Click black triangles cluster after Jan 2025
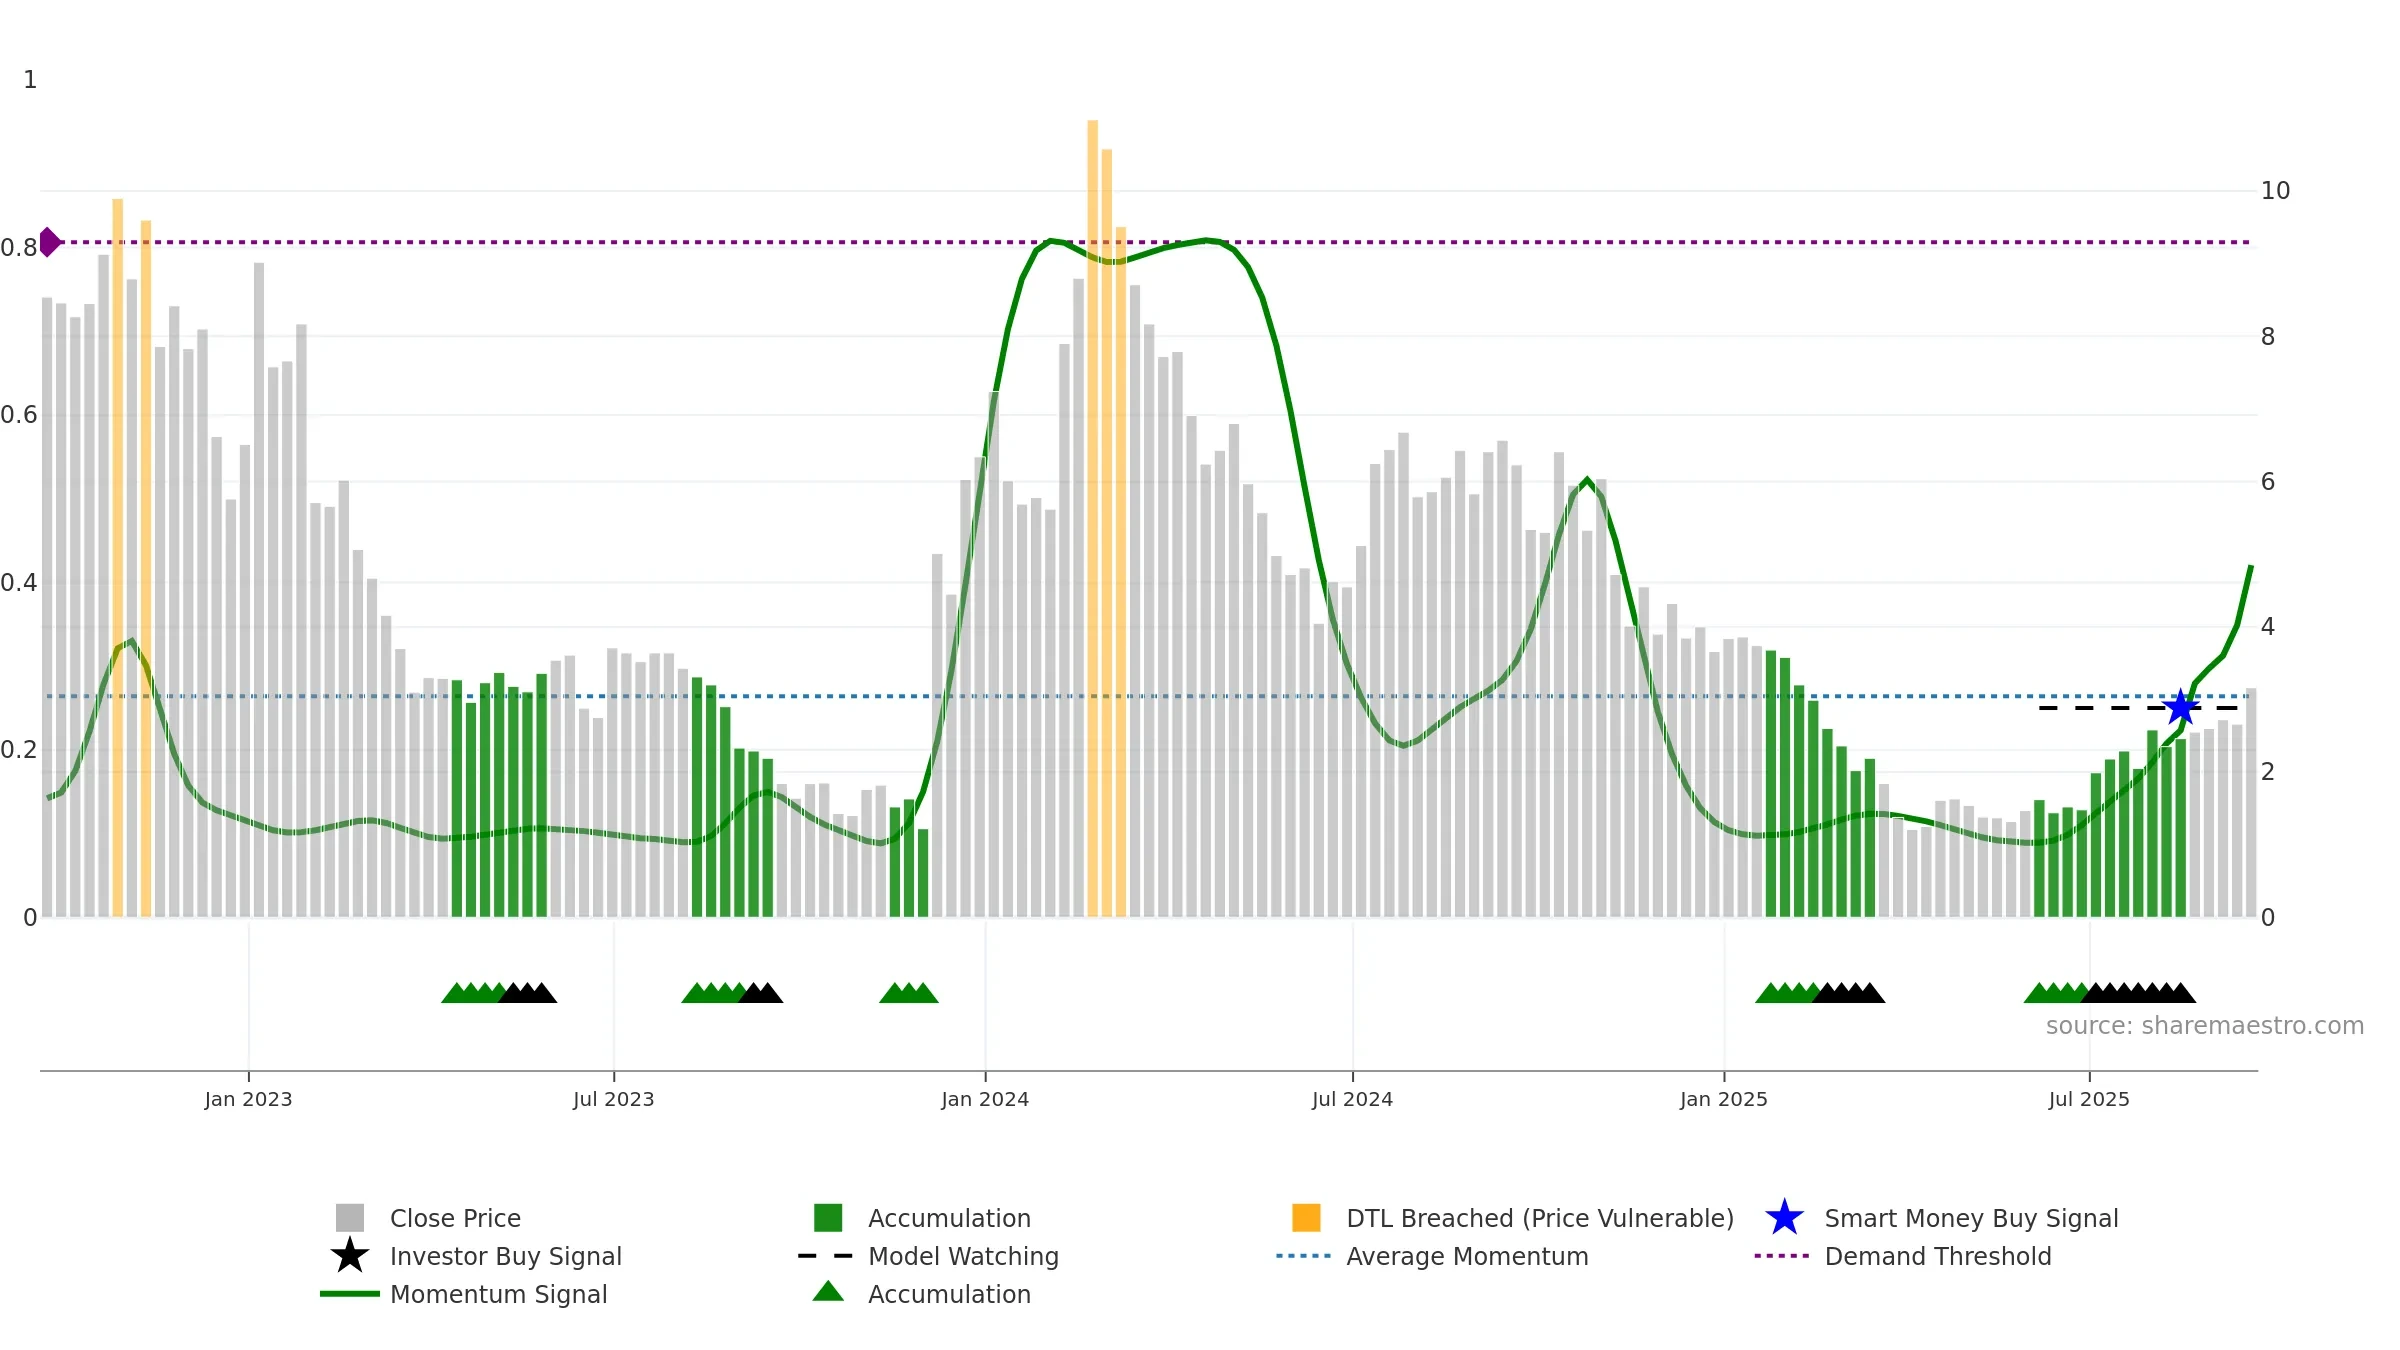The width and height of the screenshot is (2400, 1350). tap(1849, 993)
